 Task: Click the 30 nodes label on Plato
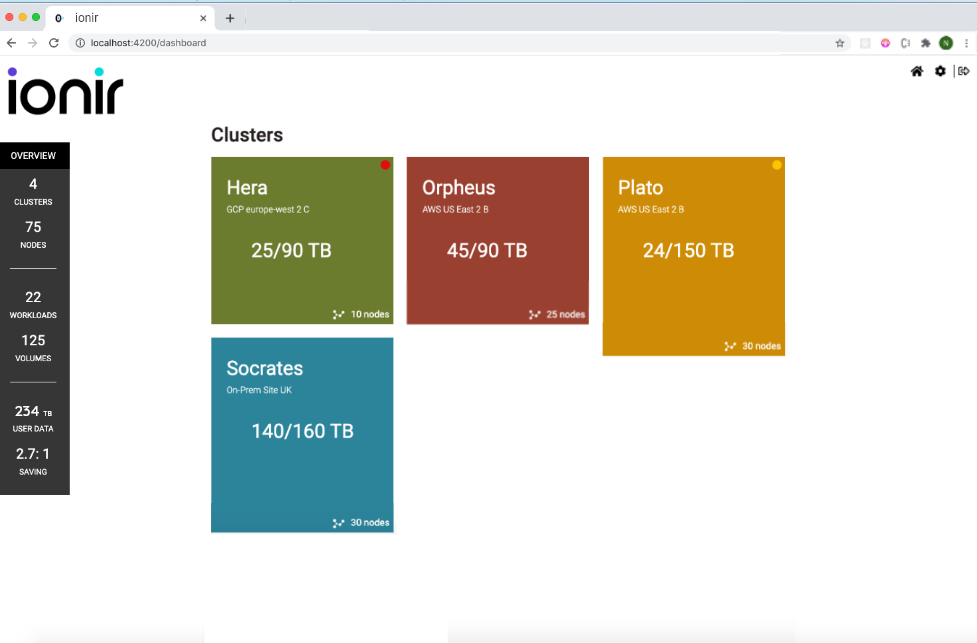[761, 346]
